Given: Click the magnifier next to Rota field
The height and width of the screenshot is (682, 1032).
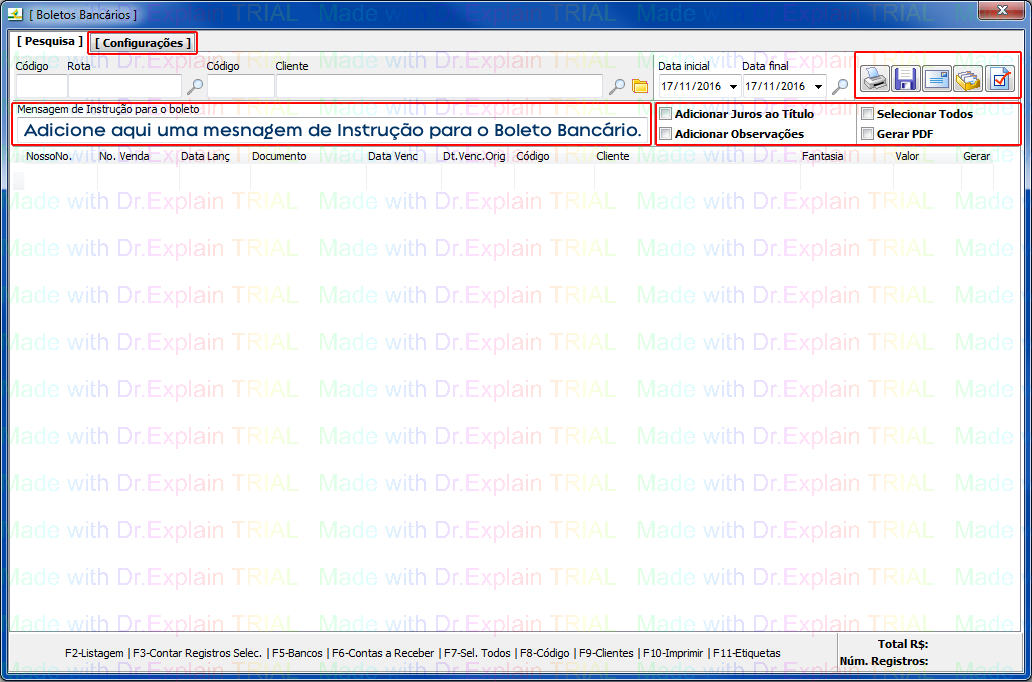Looking at the screenshot, I should point(195,87).
